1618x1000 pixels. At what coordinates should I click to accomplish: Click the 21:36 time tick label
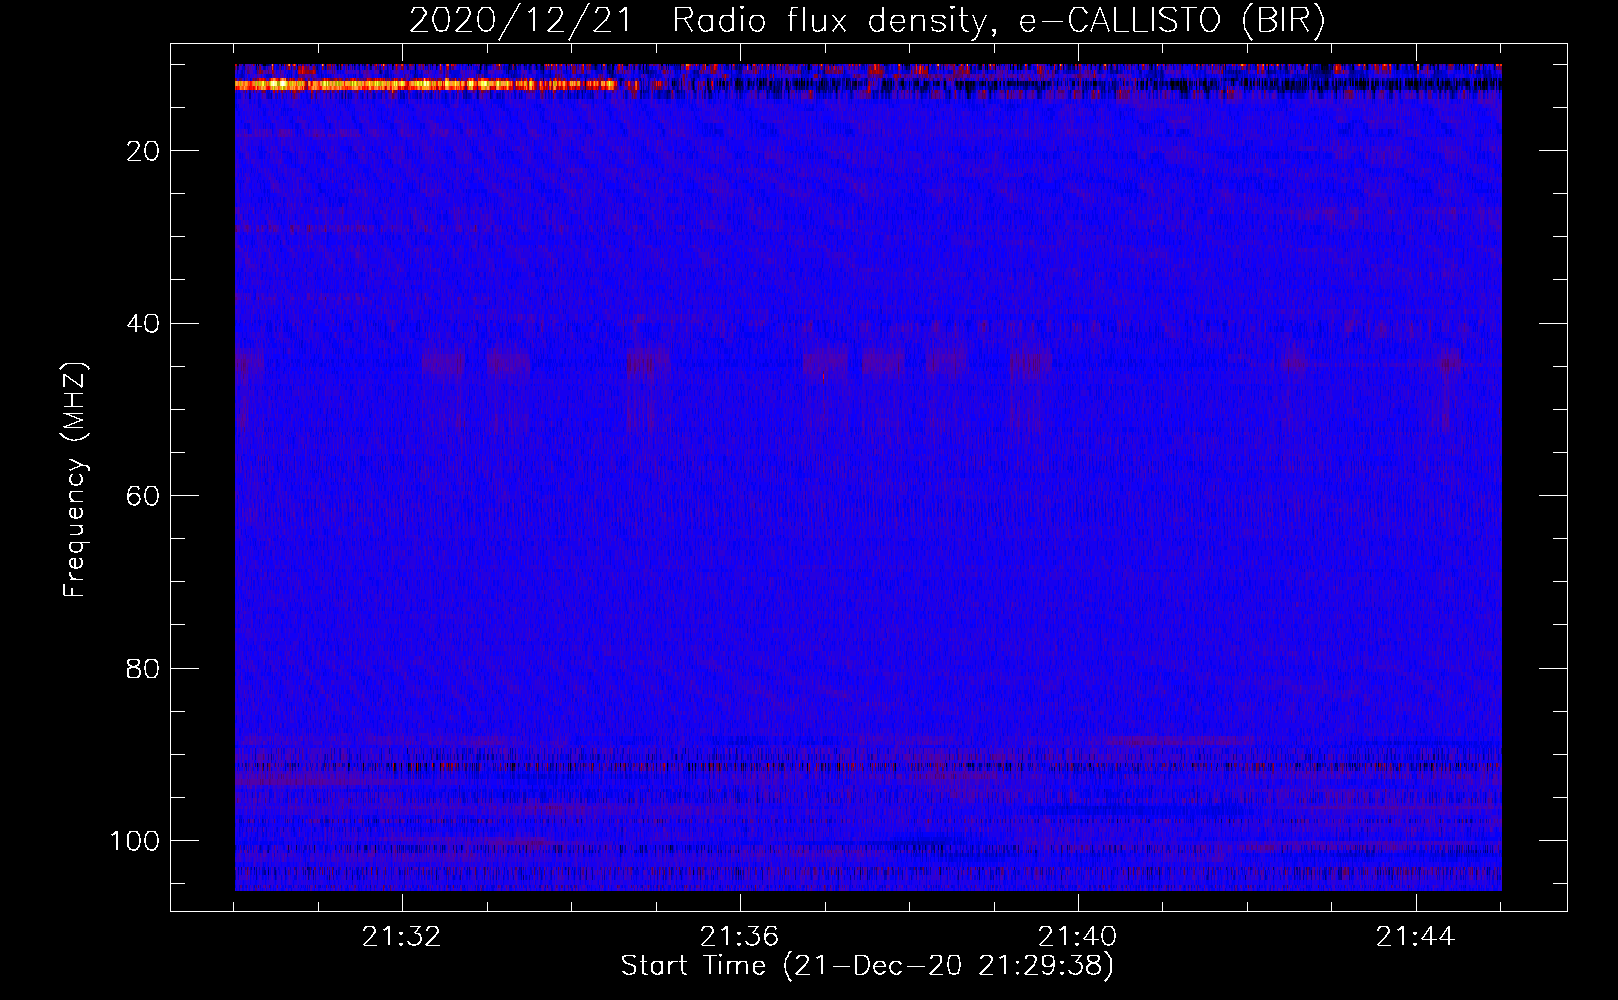click(740, 937)
